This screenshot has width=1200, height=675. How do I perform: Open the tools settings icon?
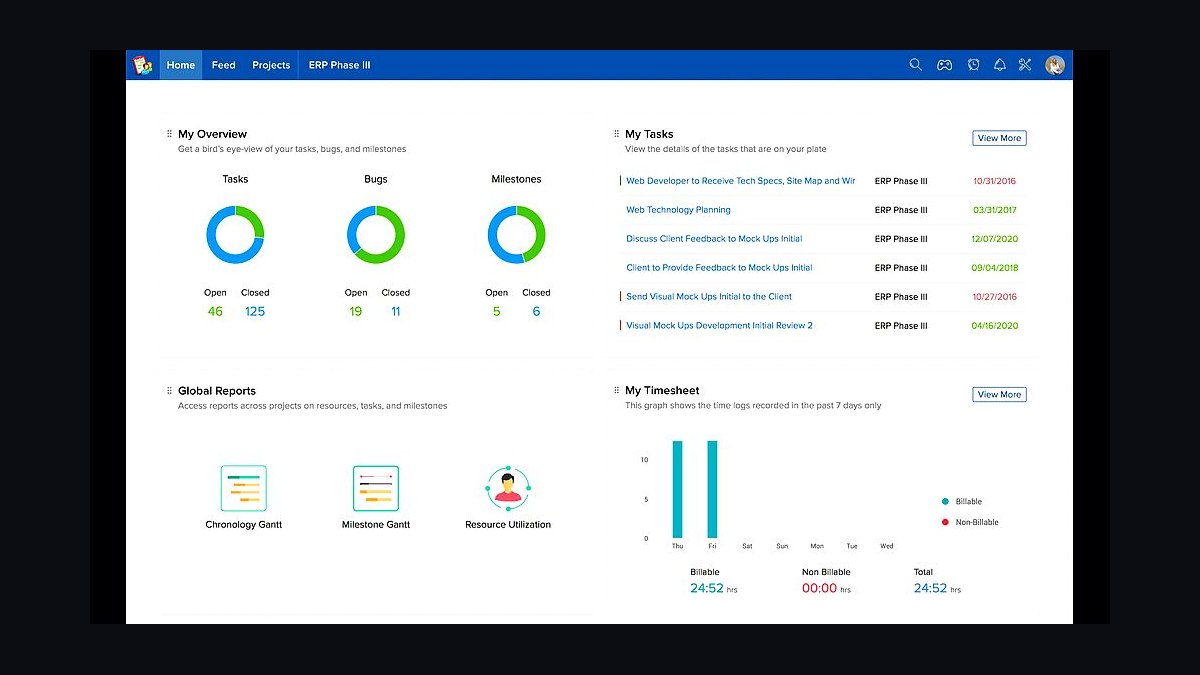(x=1025, y=65)
